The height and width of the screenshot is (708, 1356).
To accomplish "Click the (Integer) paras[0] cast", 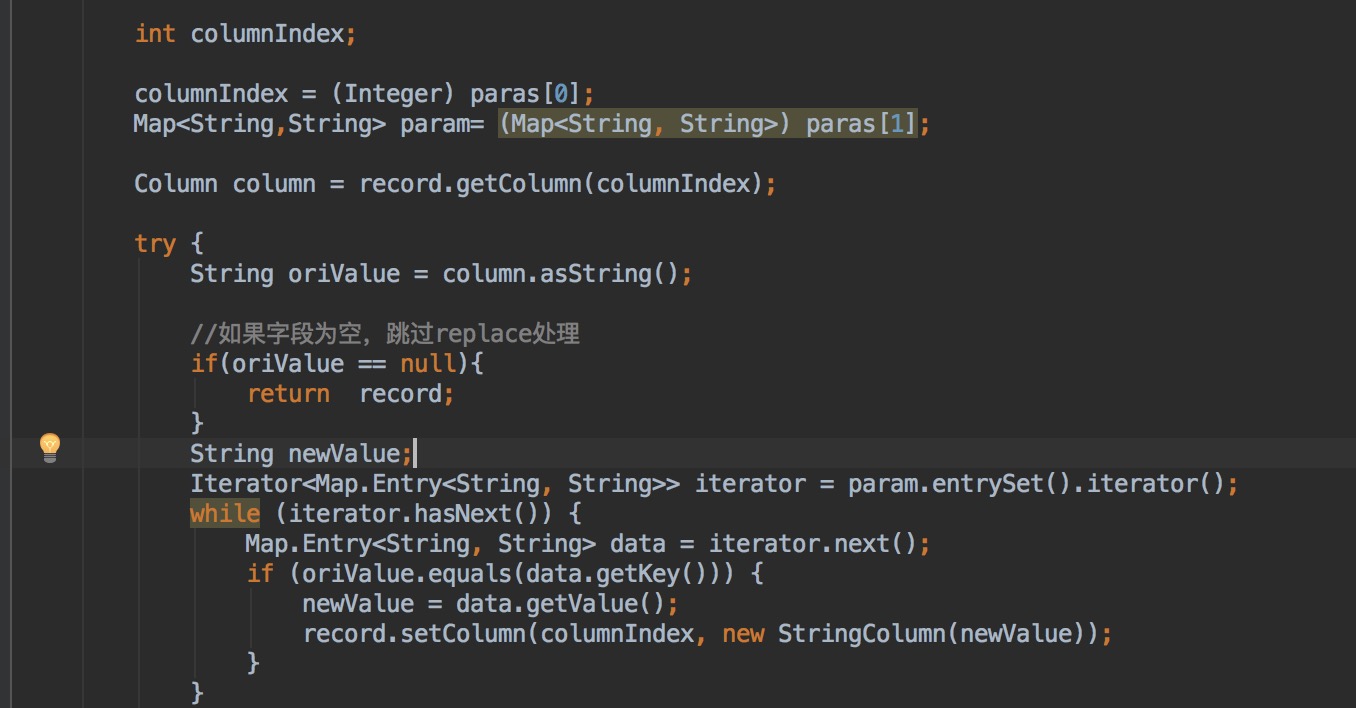I will (455, 94).
